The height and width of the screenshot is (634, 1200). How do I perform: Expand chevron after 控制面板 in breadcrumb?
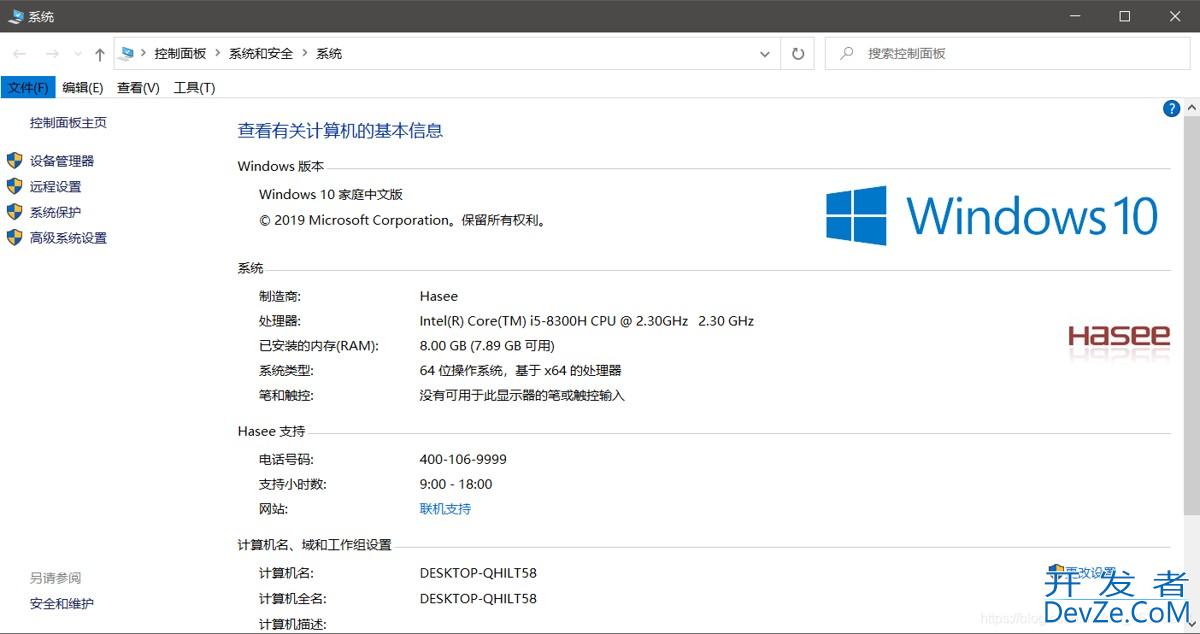tap(217, 54)
